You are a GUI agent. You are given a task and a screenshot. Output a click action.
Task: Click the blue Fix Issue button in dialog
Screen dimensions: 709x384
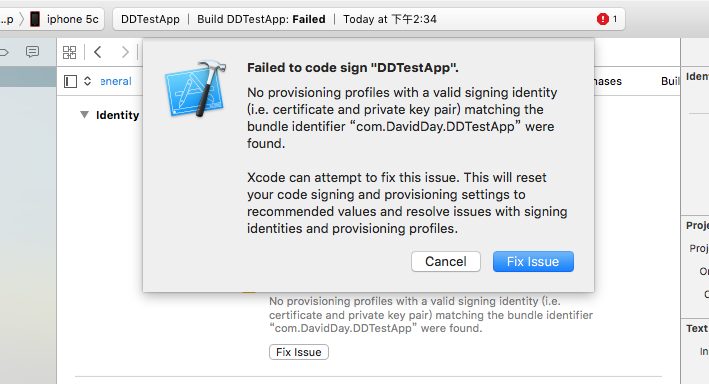coord(533,261)
